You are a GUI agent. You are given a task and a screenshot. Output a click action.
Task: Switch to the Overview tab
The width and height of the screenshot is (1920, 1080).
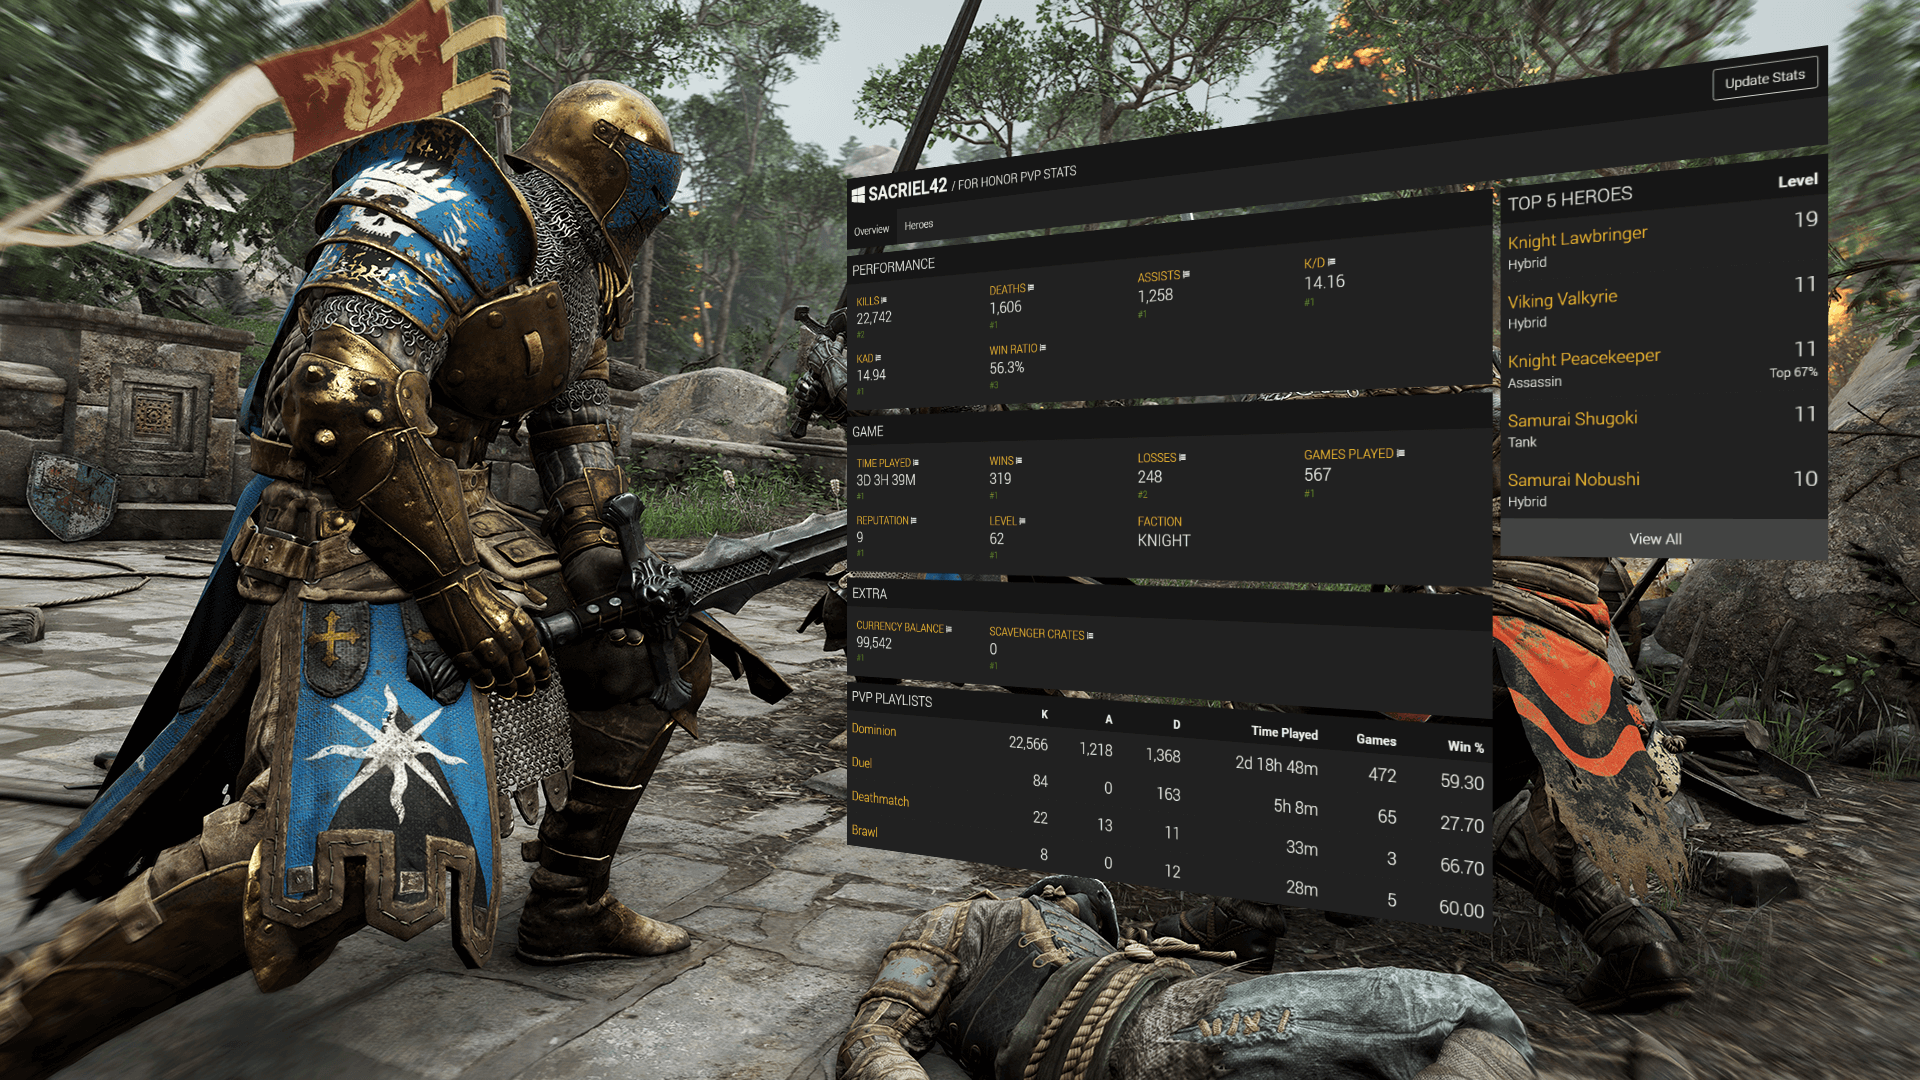871,230
